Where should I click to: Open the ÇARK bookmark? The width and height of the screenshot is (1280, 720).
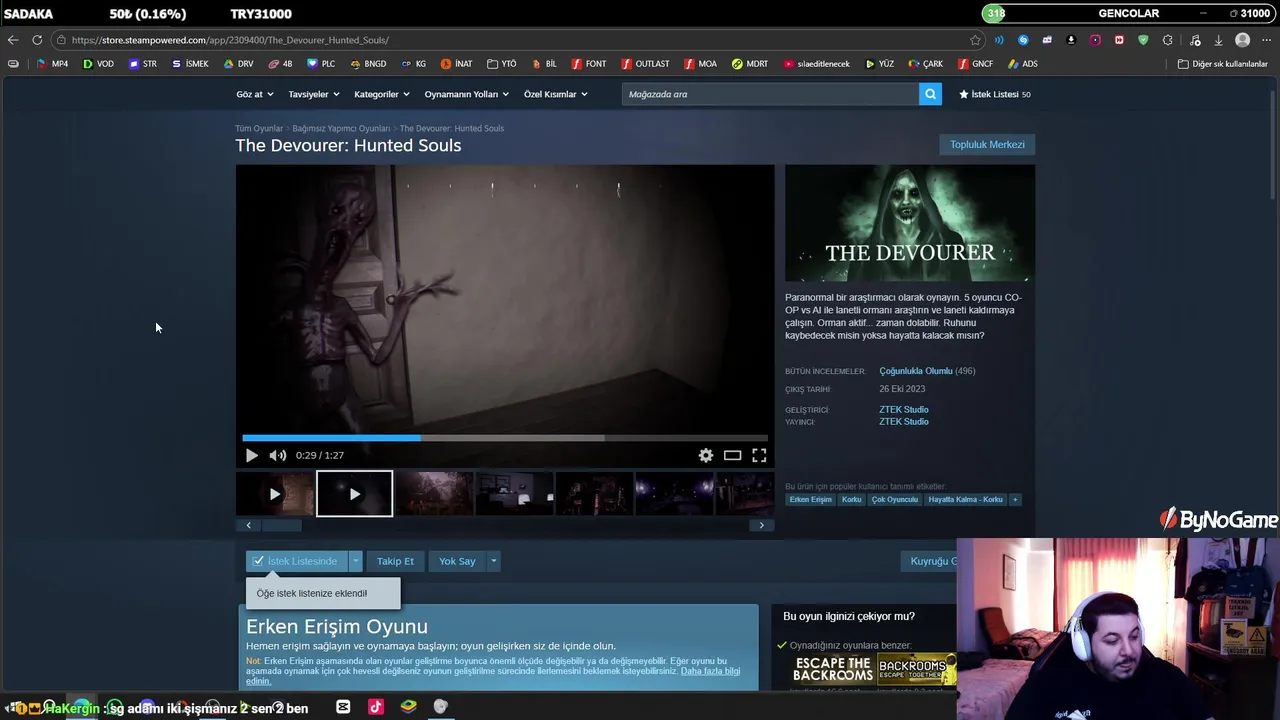926,64
